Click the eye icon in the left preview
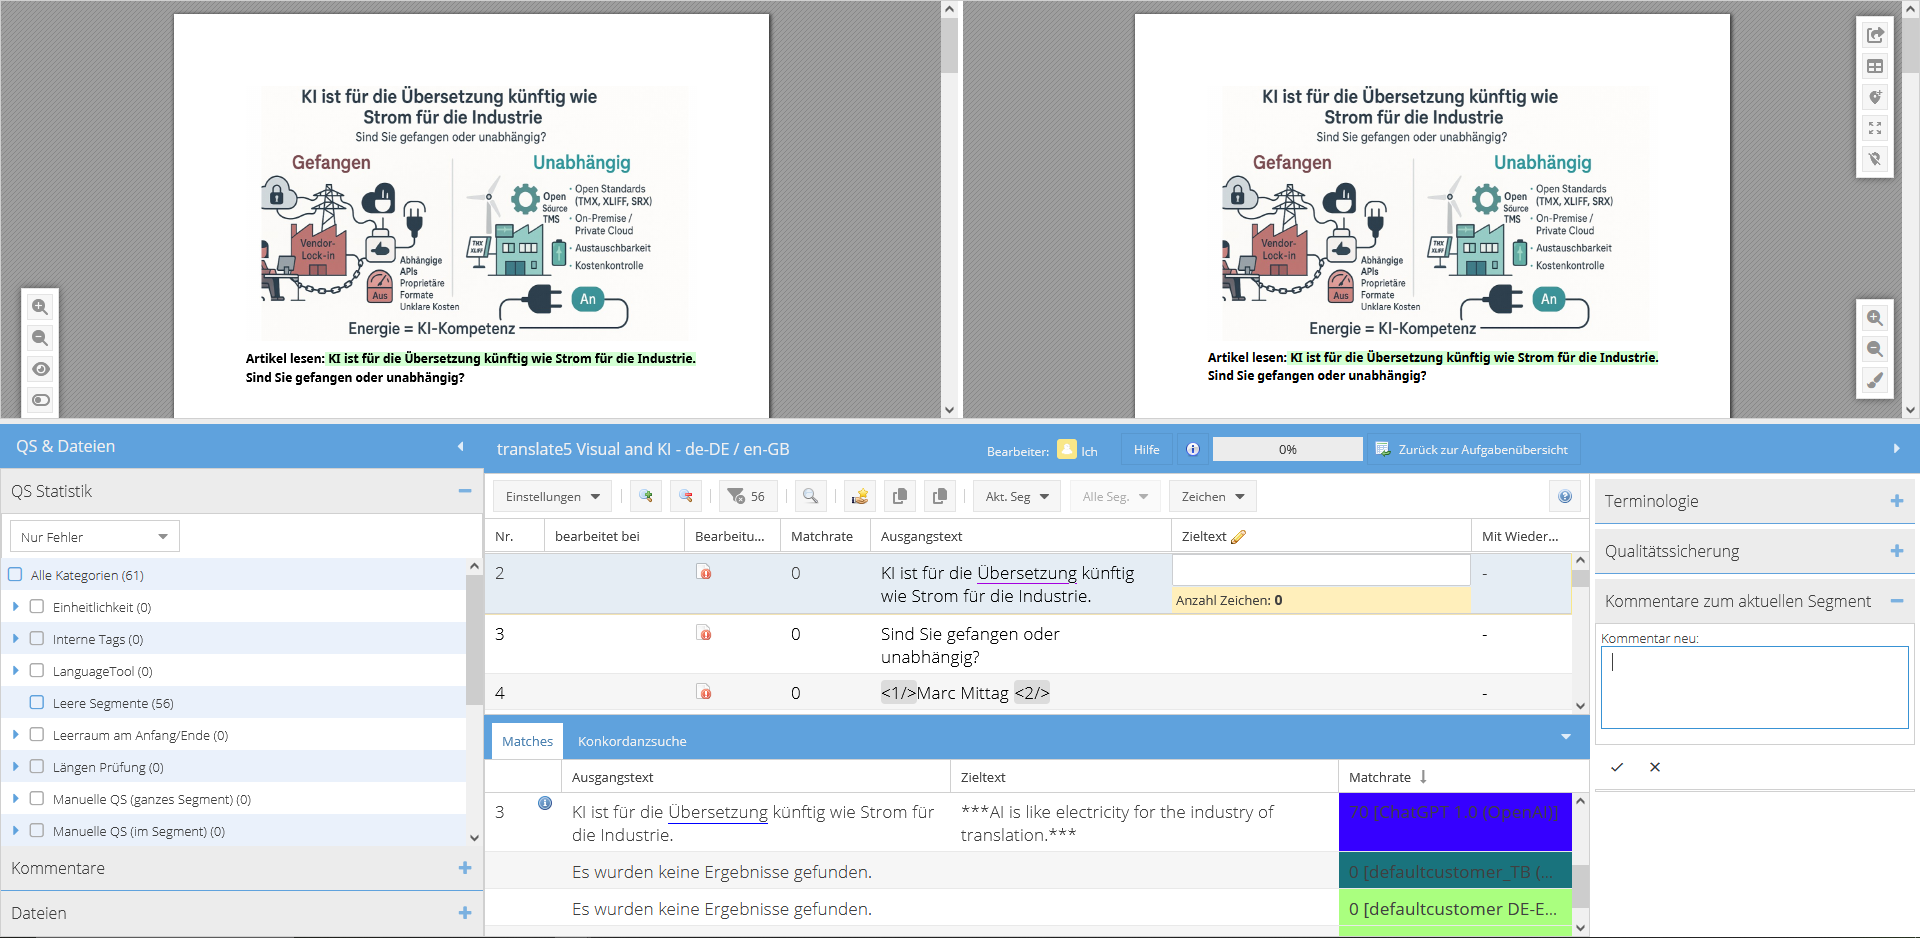This screenshot has width=1920, height=938. click(x=40, y=369)
